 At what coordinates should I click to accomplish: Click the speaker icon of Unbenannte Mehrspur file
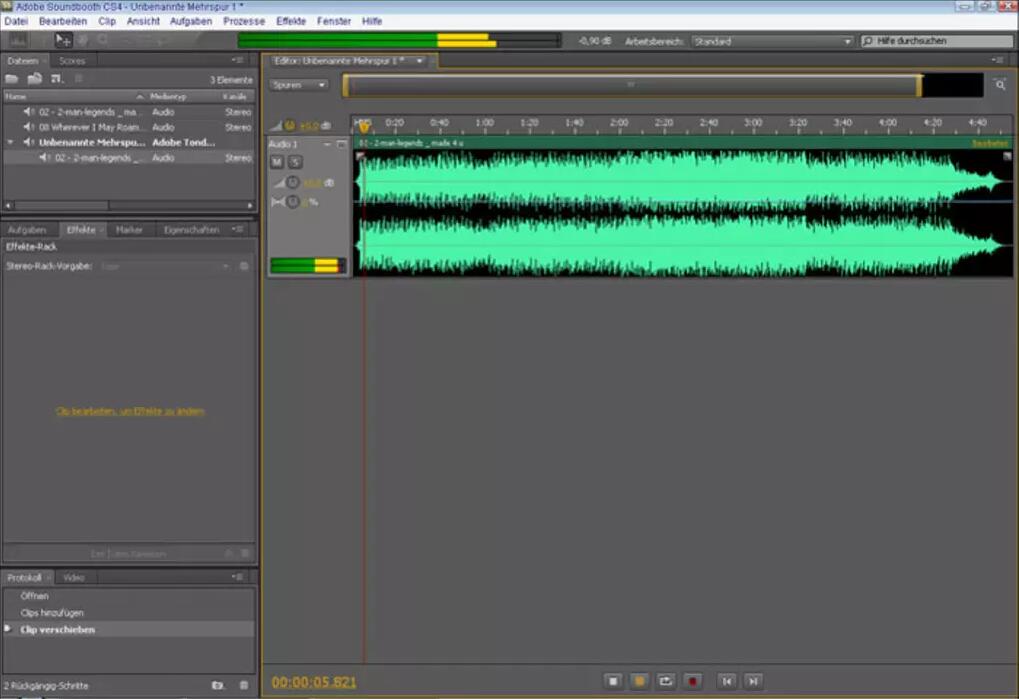click(x=29, y=142)
